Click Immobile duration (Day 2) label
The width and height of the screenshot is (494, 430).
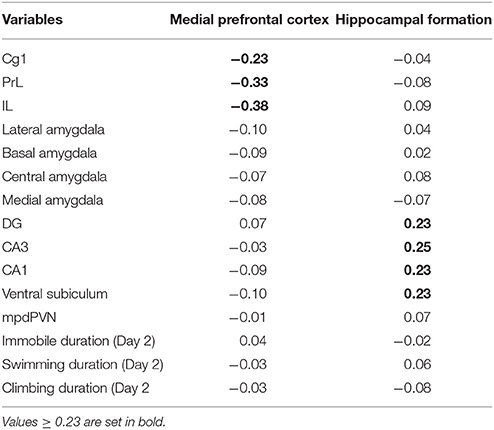click(x=79, y=342)
